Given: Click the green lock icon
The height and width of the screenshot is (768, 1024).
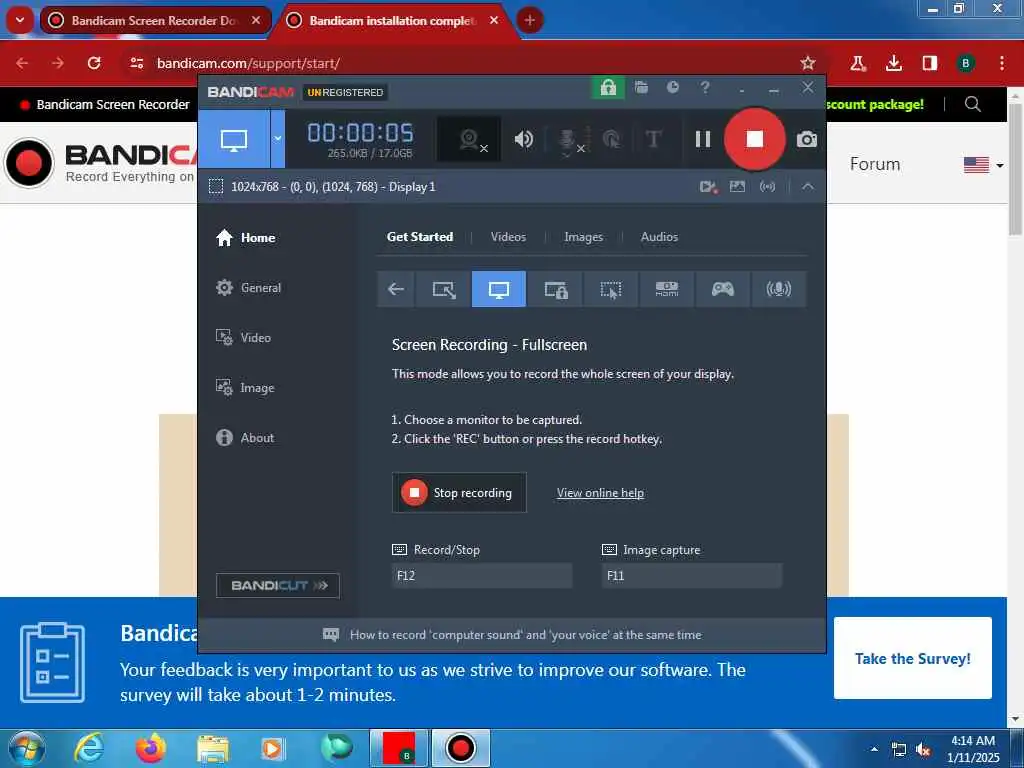Looking at the screenshot, I should click(608, 88).
